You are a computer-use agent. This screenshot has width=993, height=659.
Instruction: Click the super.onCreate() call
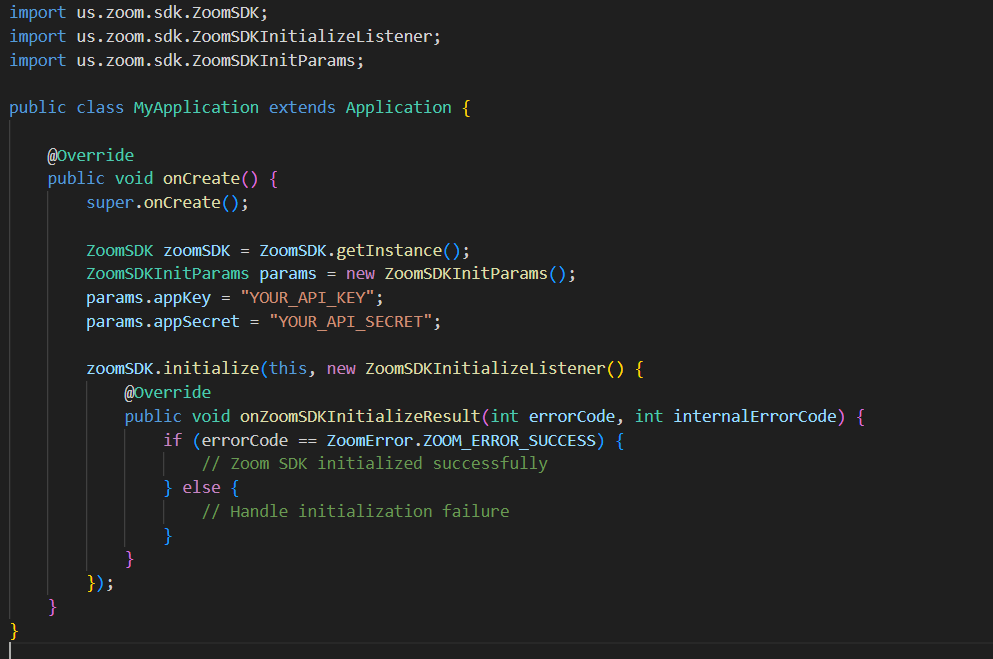(167, 203)
